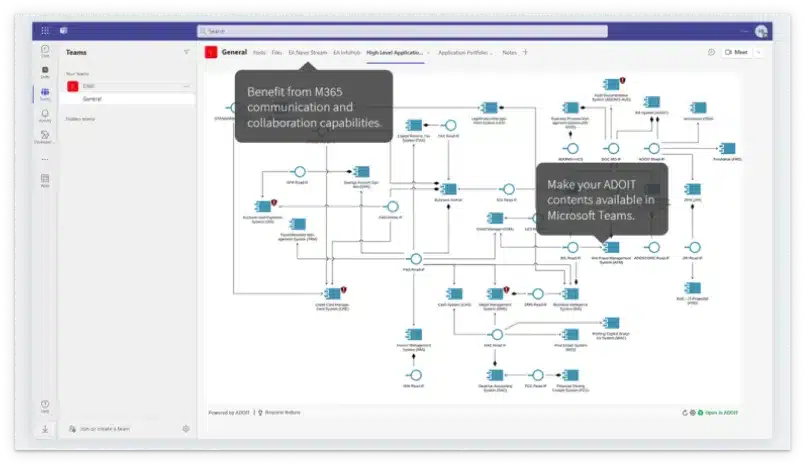Open Help in left rail
The width and height of the screenshot is (806, 467).
[x=45, y=406]
